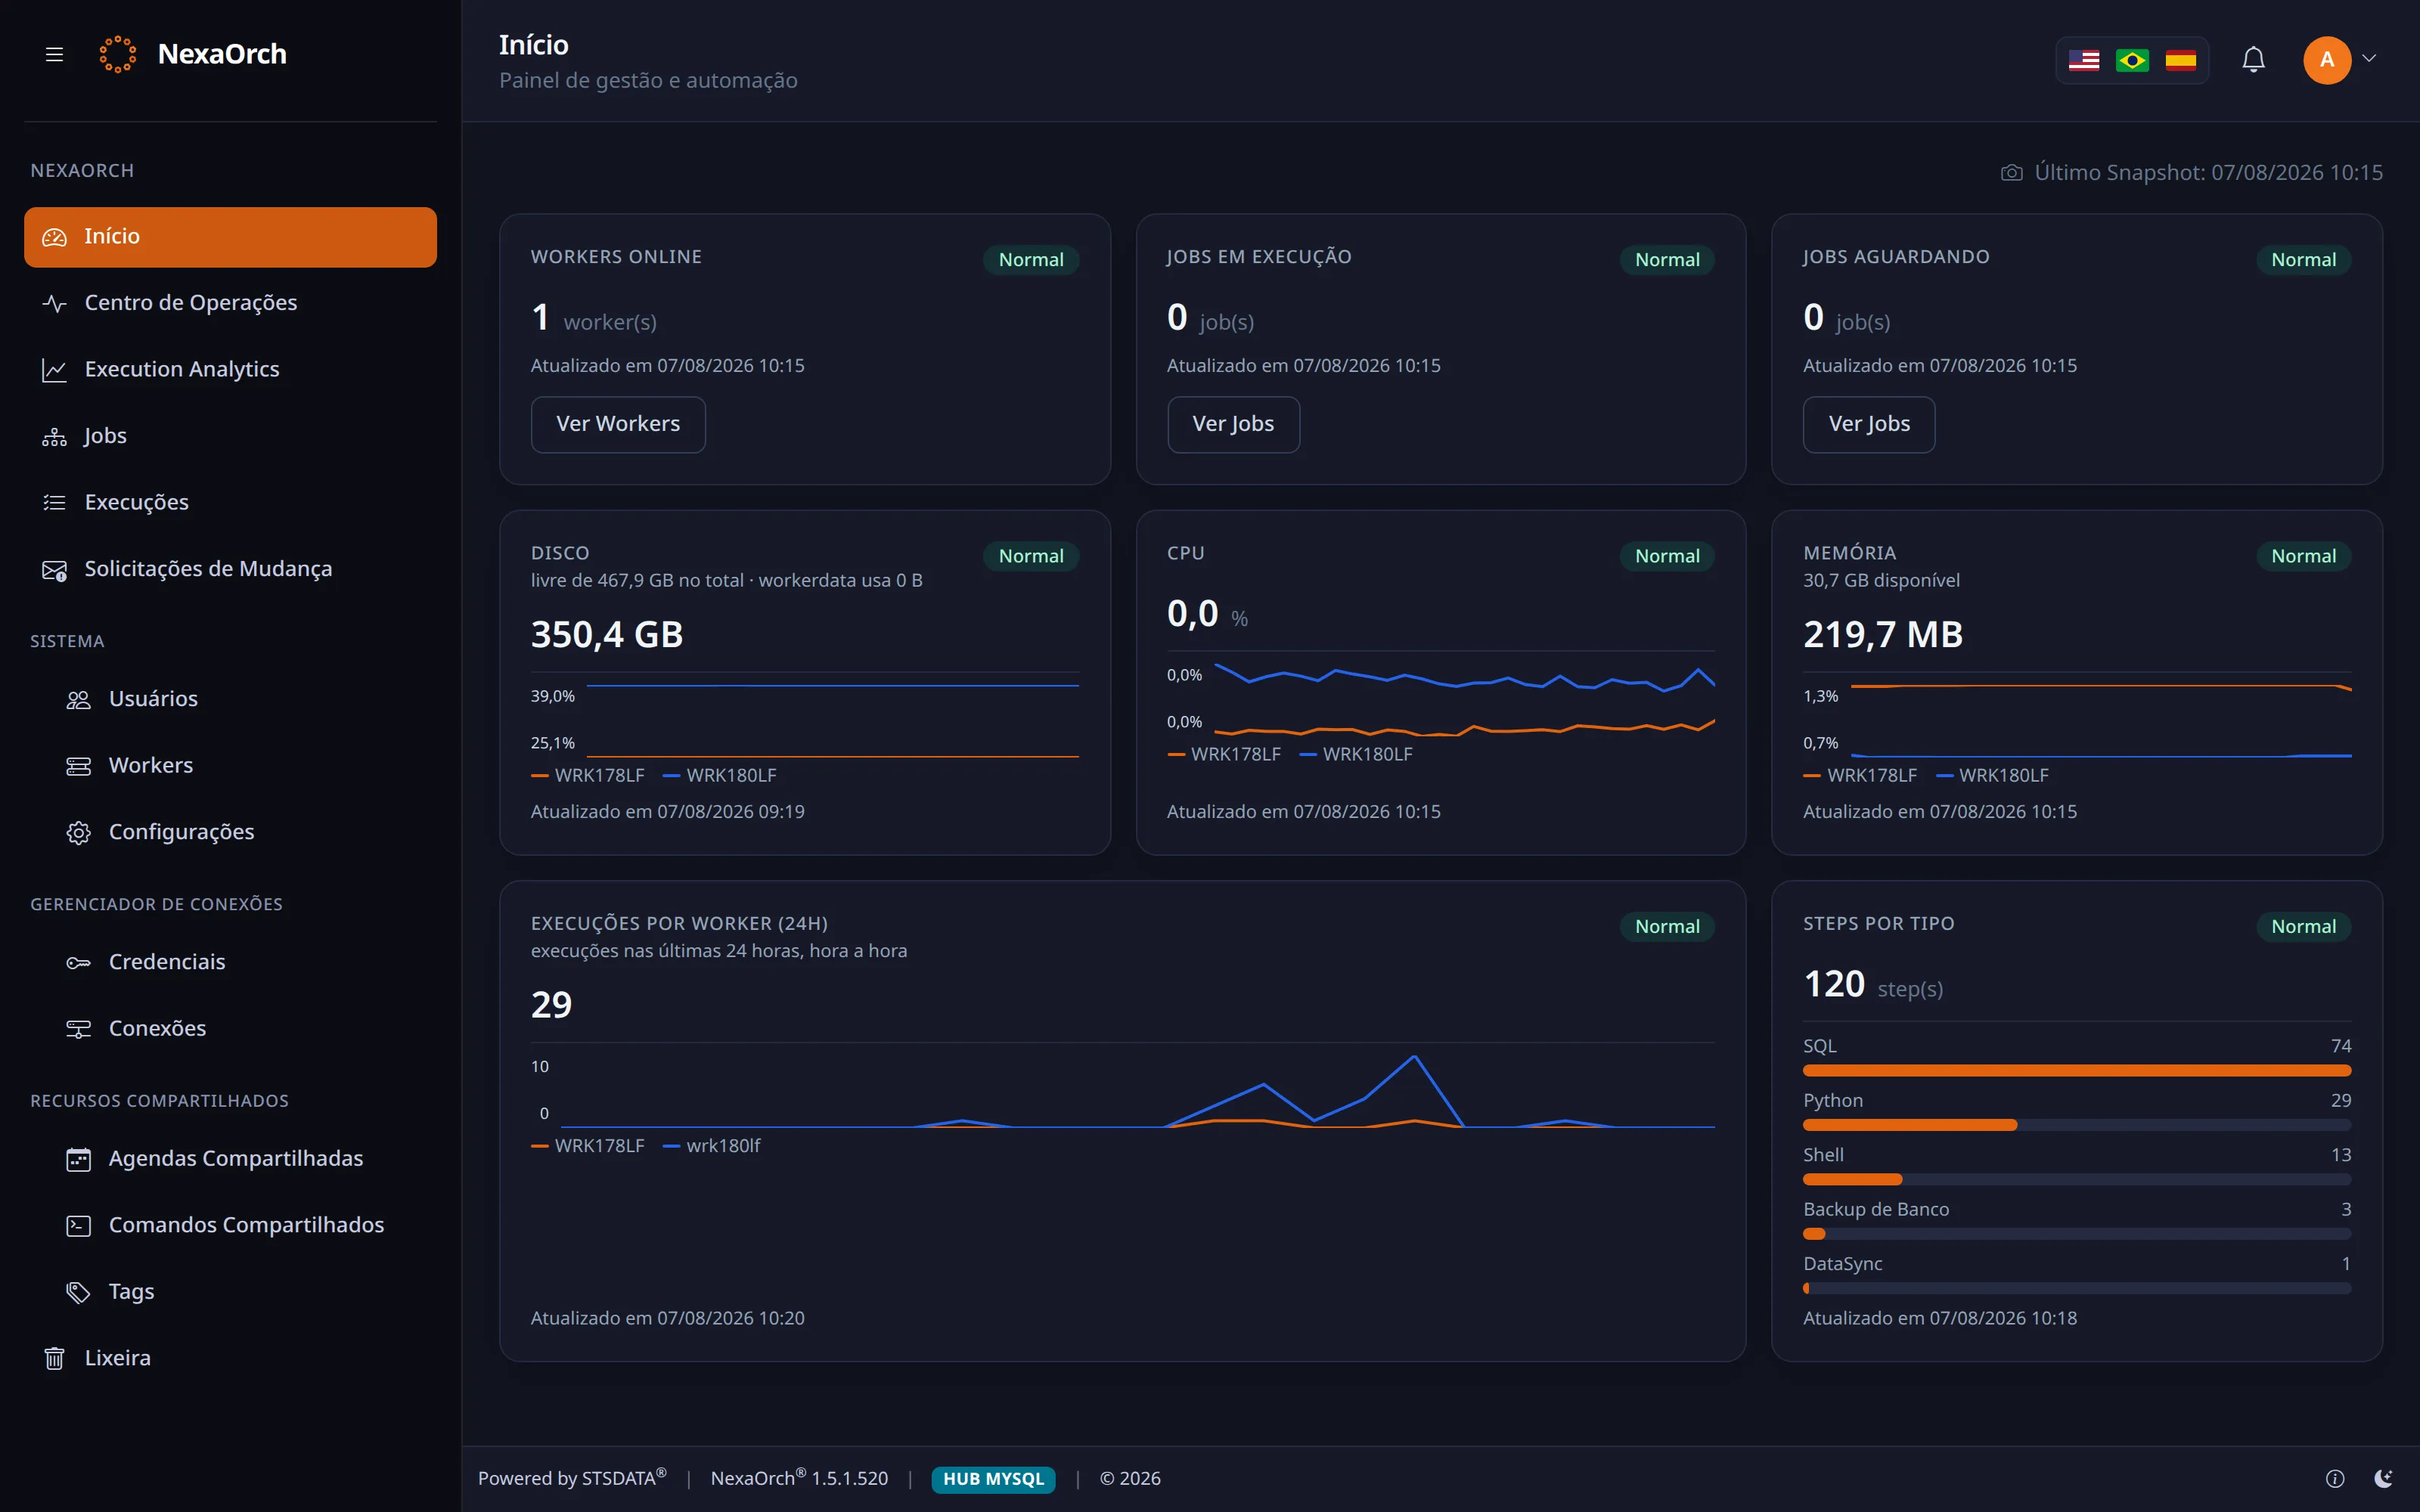
Task: Toggle WRK178LF legend in the Memória chart
Action: pyautogui.click(x=1860, y=775)
